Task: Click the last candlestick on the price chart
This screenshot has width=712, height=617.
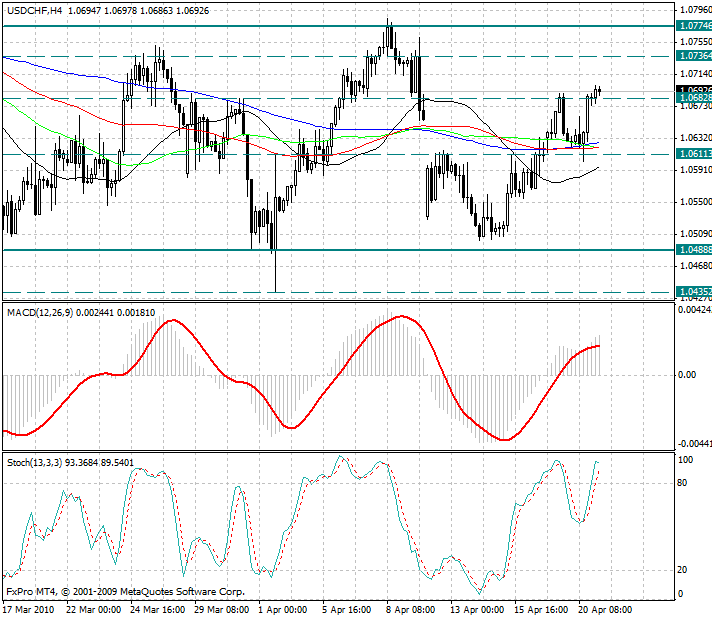Action: pos(600,90)
